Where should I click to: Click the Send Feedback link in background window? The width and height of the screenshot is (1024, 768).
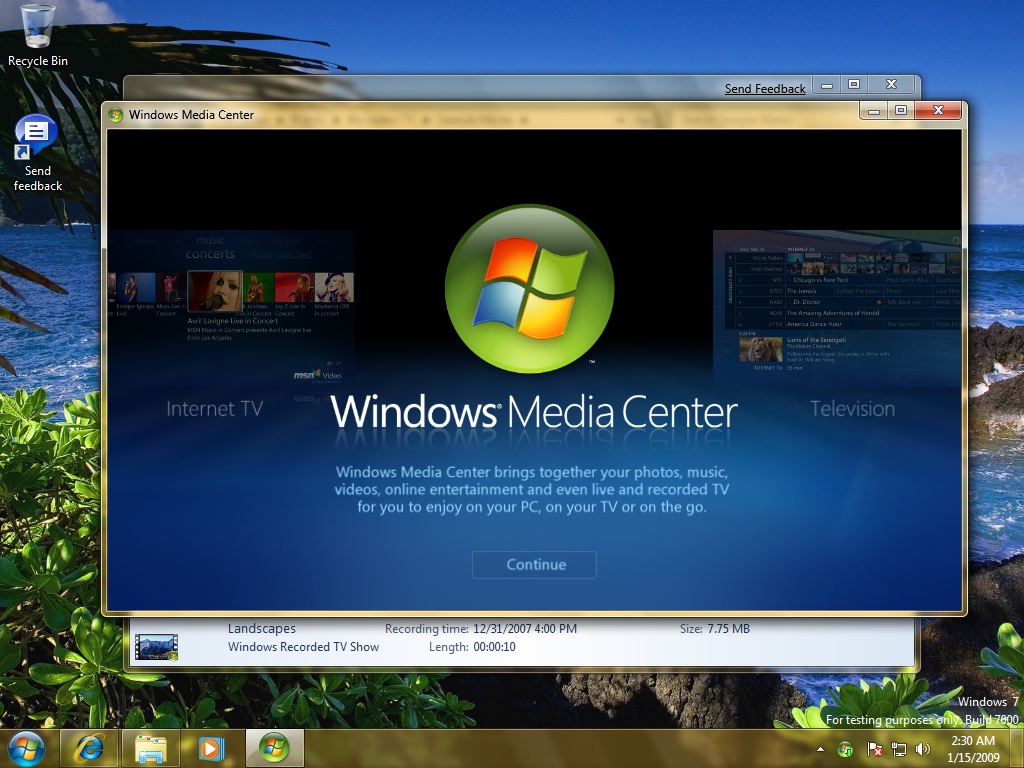(x=765, y=89)
